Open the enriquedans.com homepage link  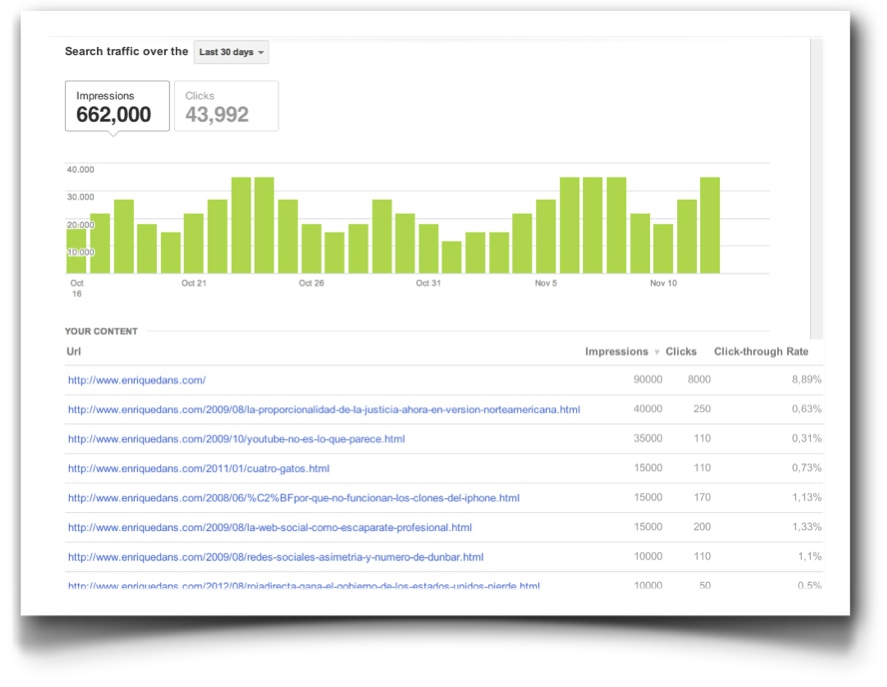[137, 380]
